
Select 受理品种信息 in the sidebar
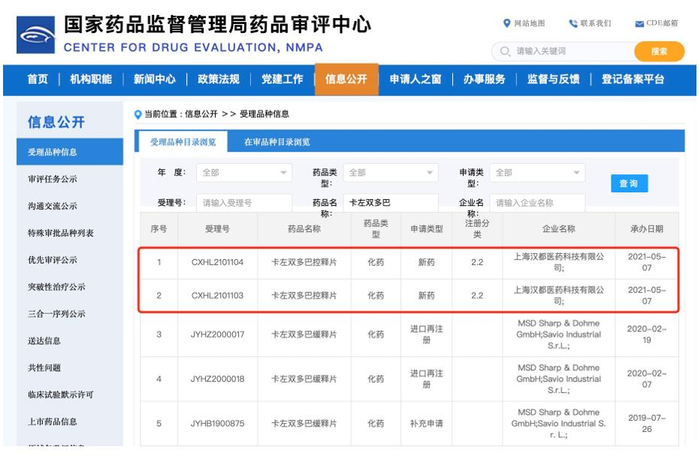[70, 152]
